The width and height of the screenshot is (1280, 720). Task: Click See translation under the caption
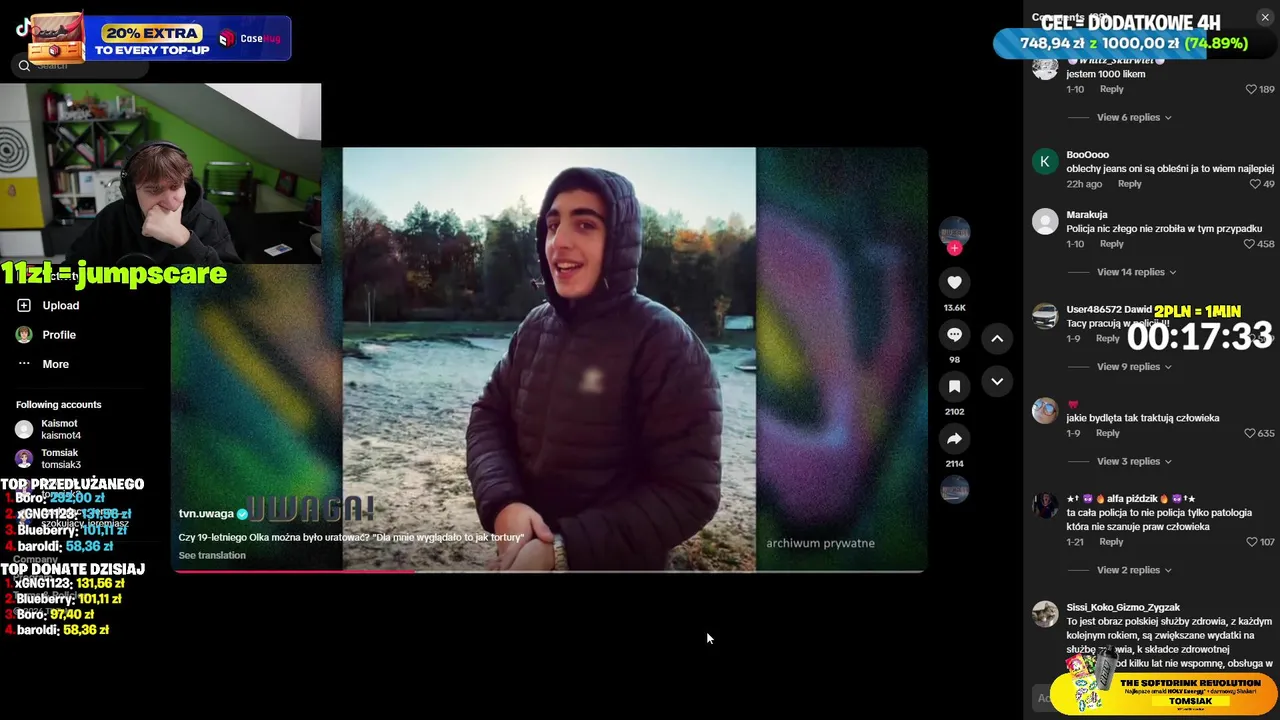coord(212,555)
